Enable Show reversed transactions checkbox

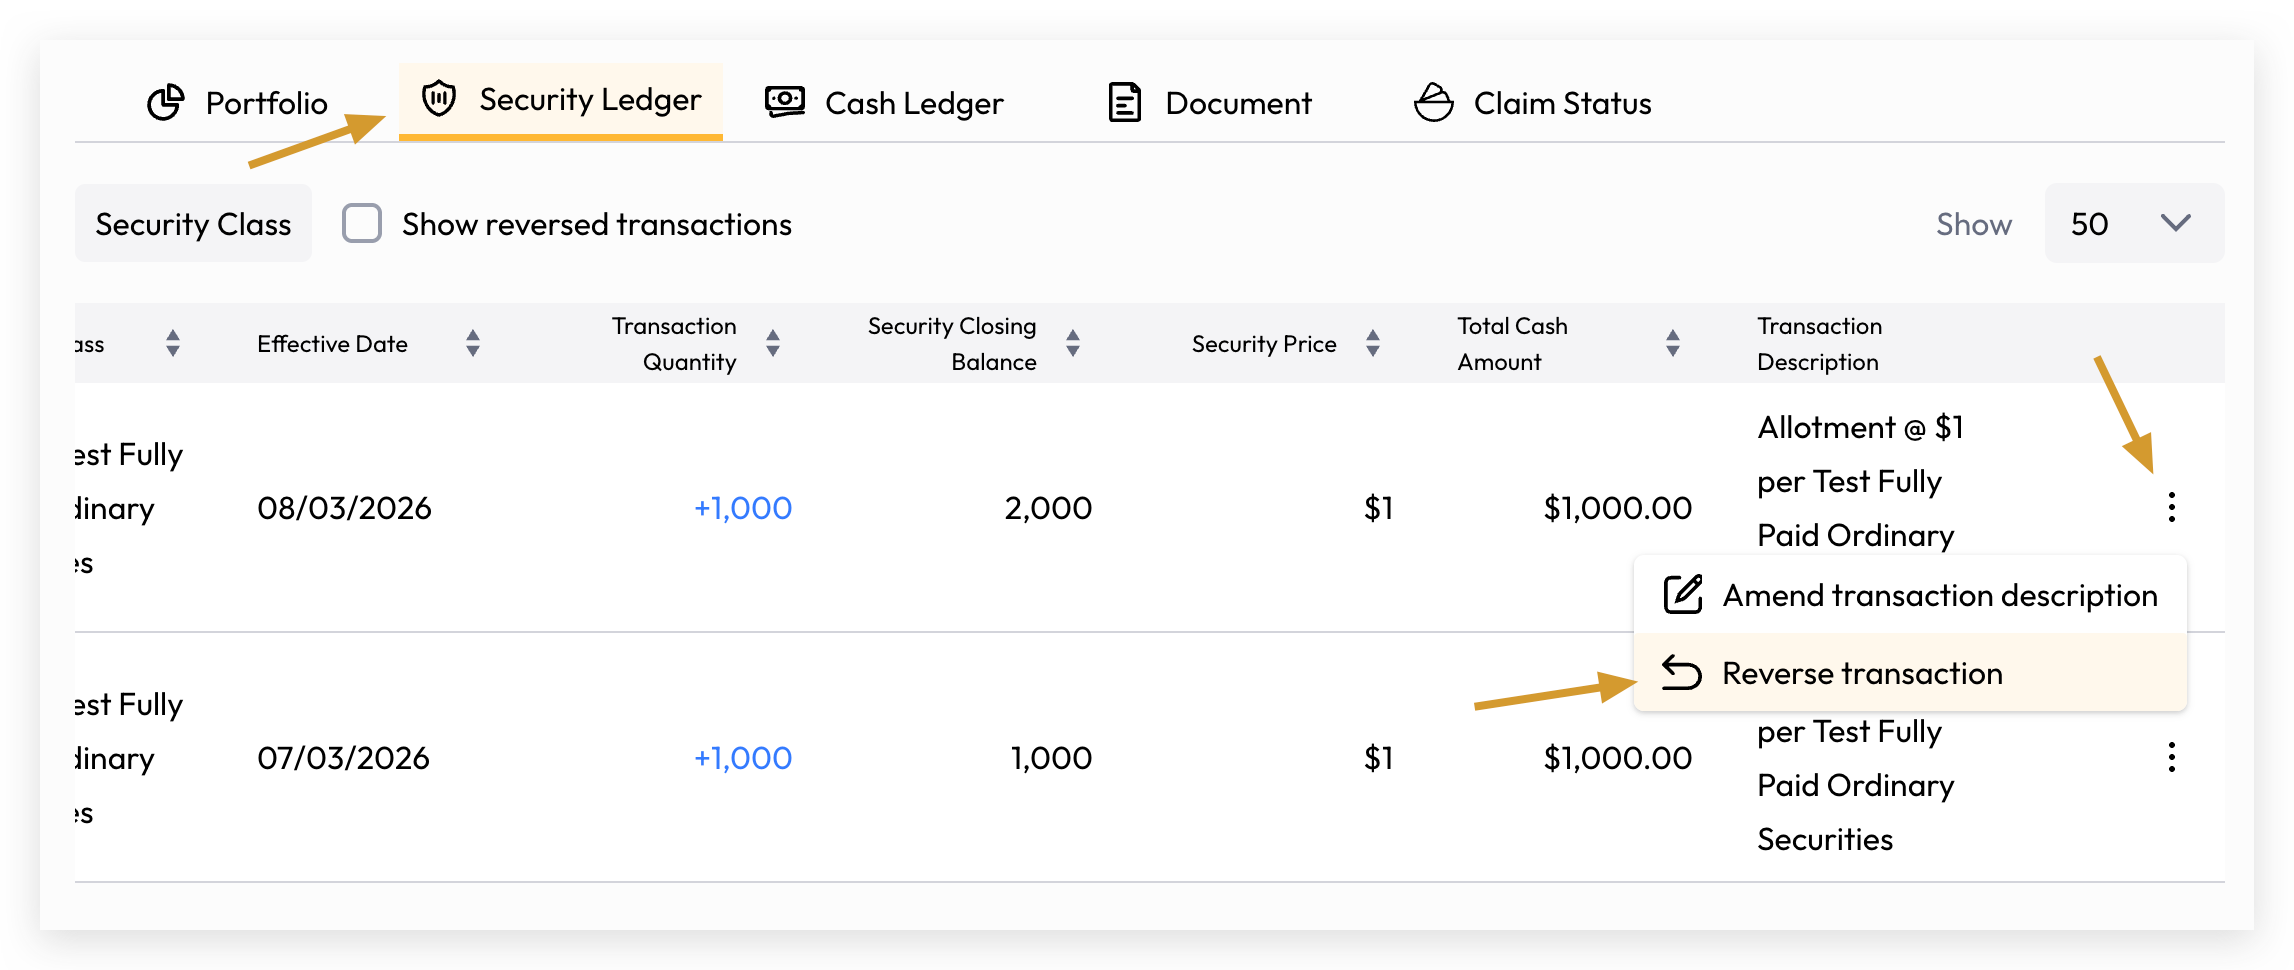pyautogui.click(x=362, y=223)
